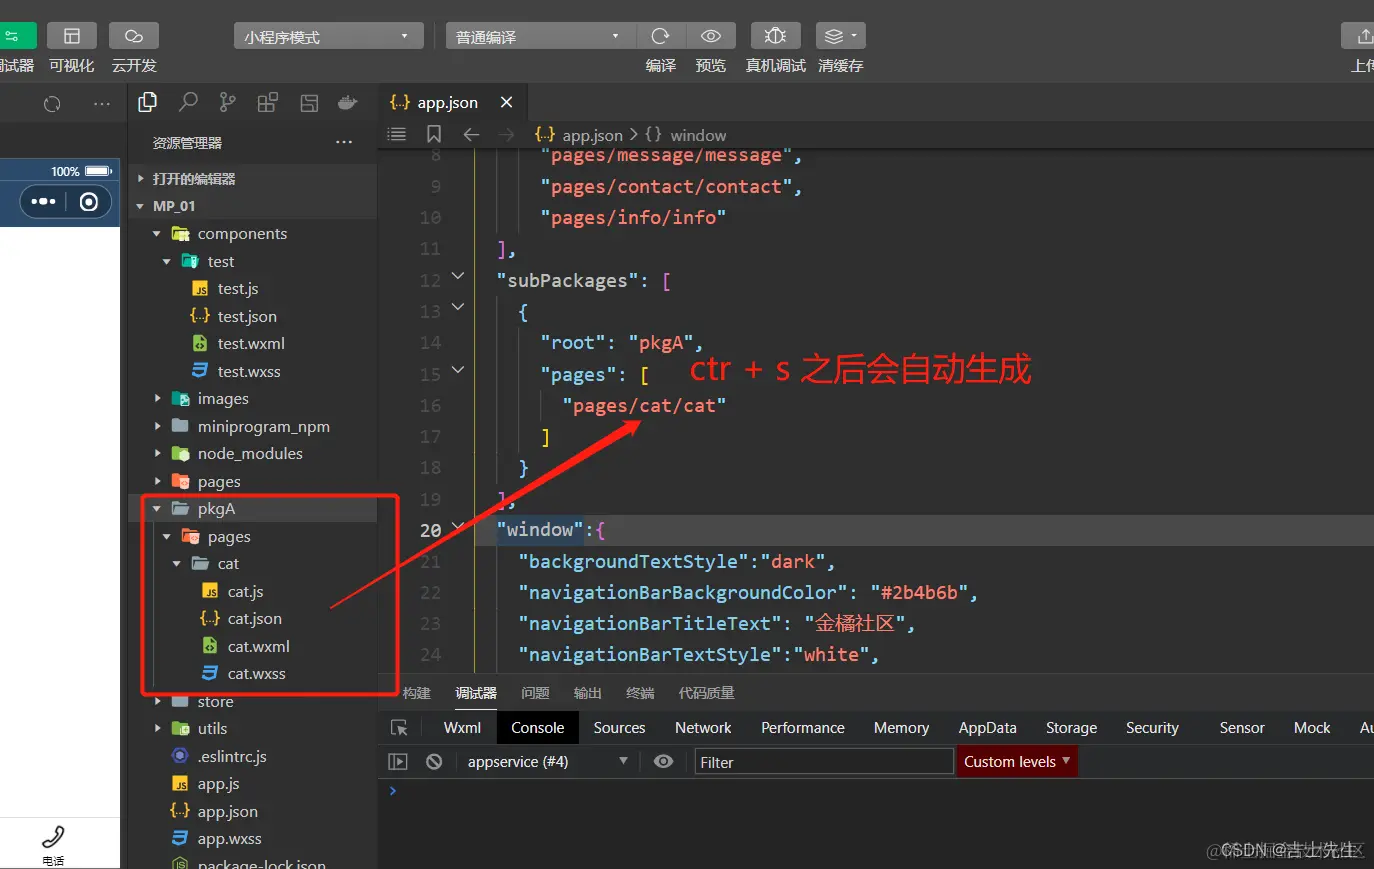Open the Network DevTools tab
This screenshot has height=869, width=1374.
pyautogui.click(x=703, y=728)
